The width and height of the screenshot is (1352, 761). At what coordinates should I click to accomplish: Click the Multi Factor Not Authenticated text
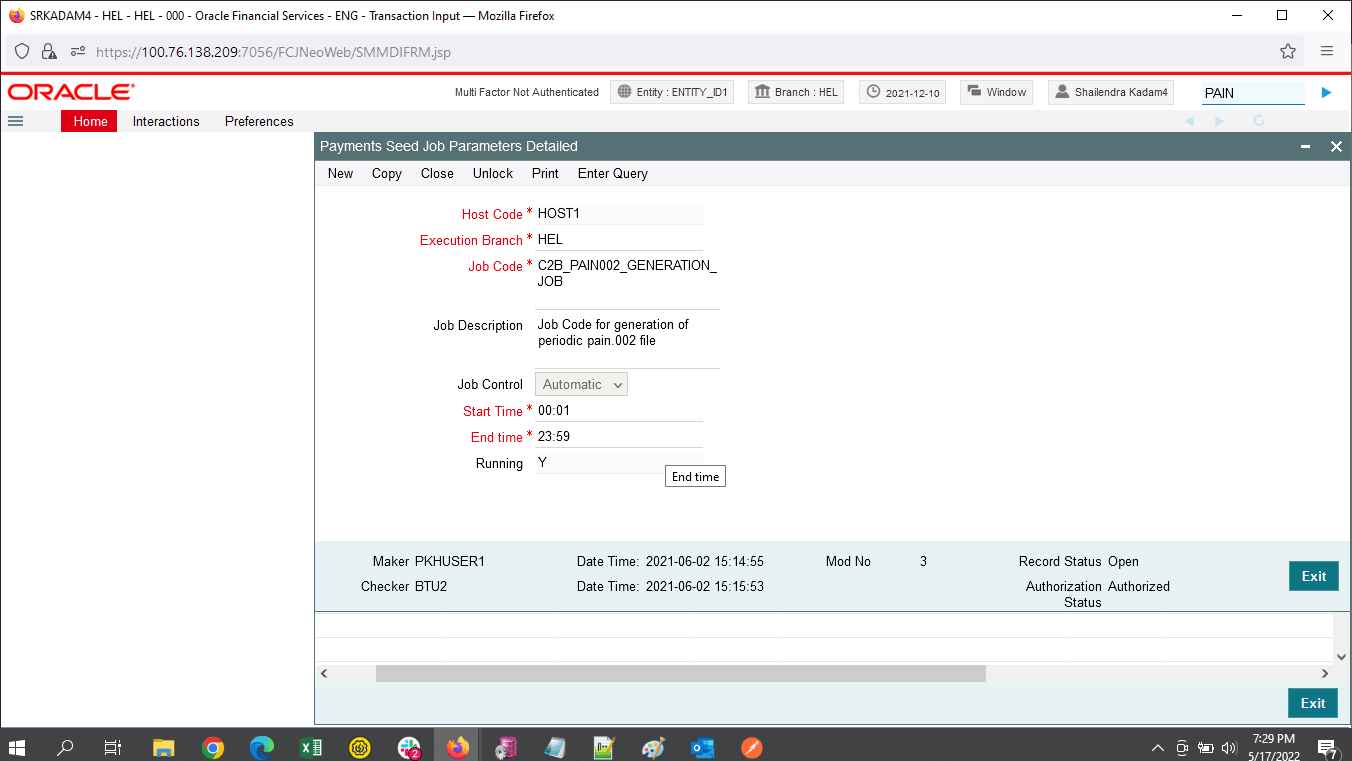[x=527, y=92]
